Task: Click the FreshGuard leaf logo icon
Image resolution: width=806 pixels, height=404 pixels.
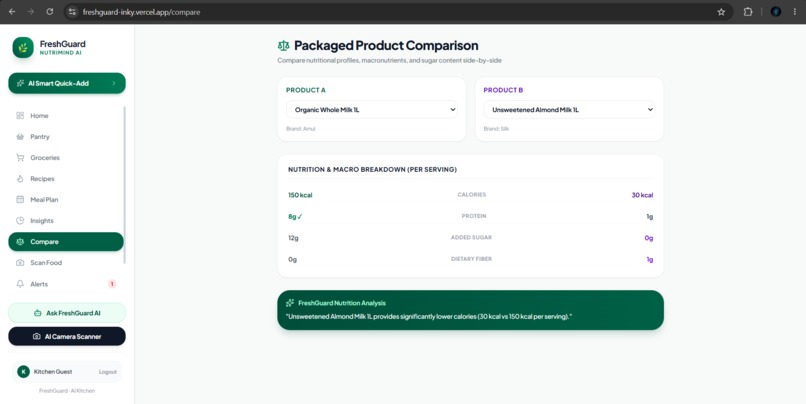Action: [x=23, y=48]
